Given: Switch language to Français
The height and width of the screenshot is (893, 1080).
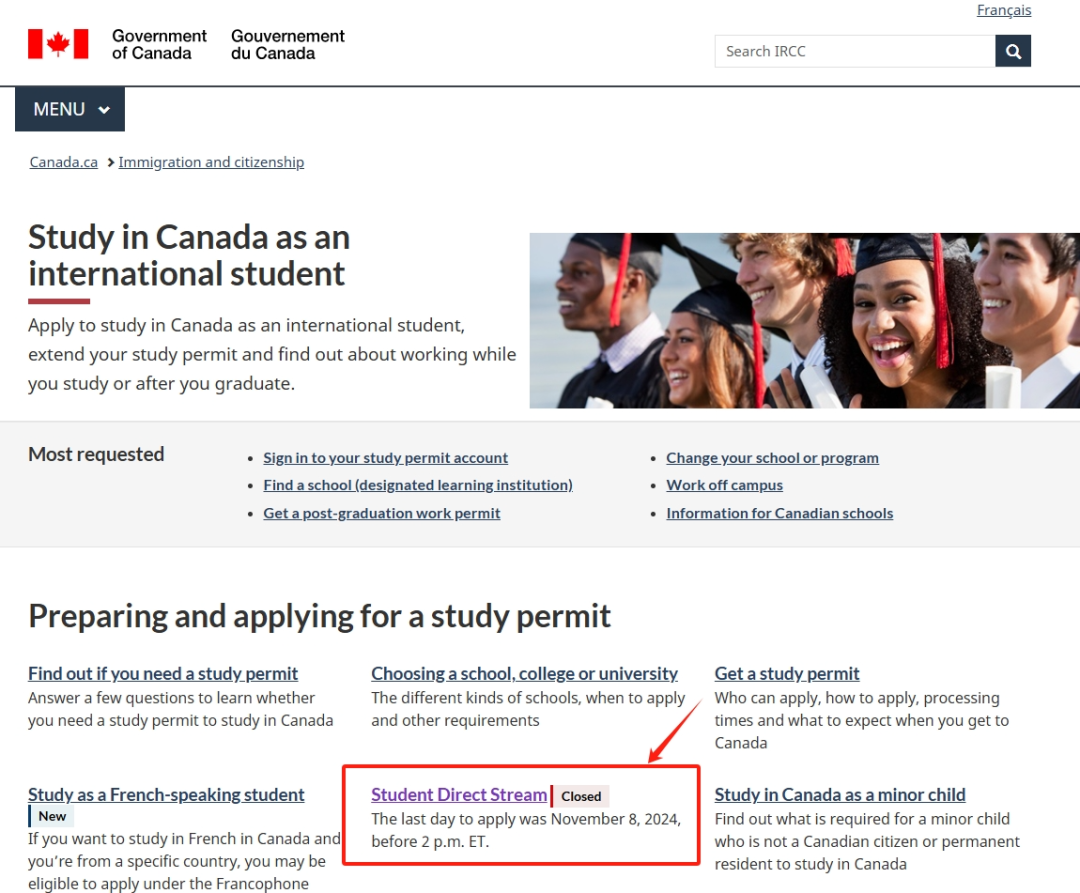Looking at the screenshot, I should pos(1004,10).
